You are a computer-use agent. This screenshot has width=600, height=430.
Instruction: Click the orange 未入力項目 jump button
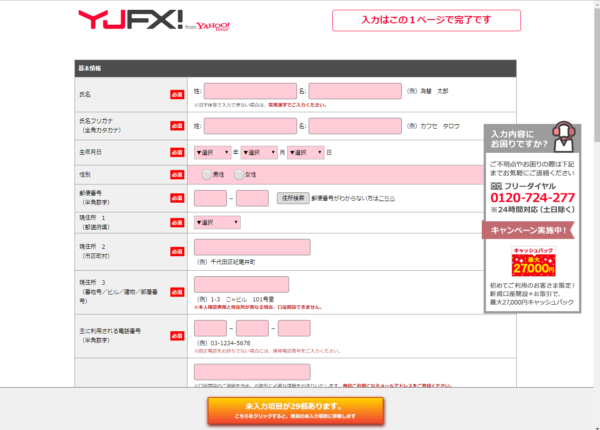point(295,410)
